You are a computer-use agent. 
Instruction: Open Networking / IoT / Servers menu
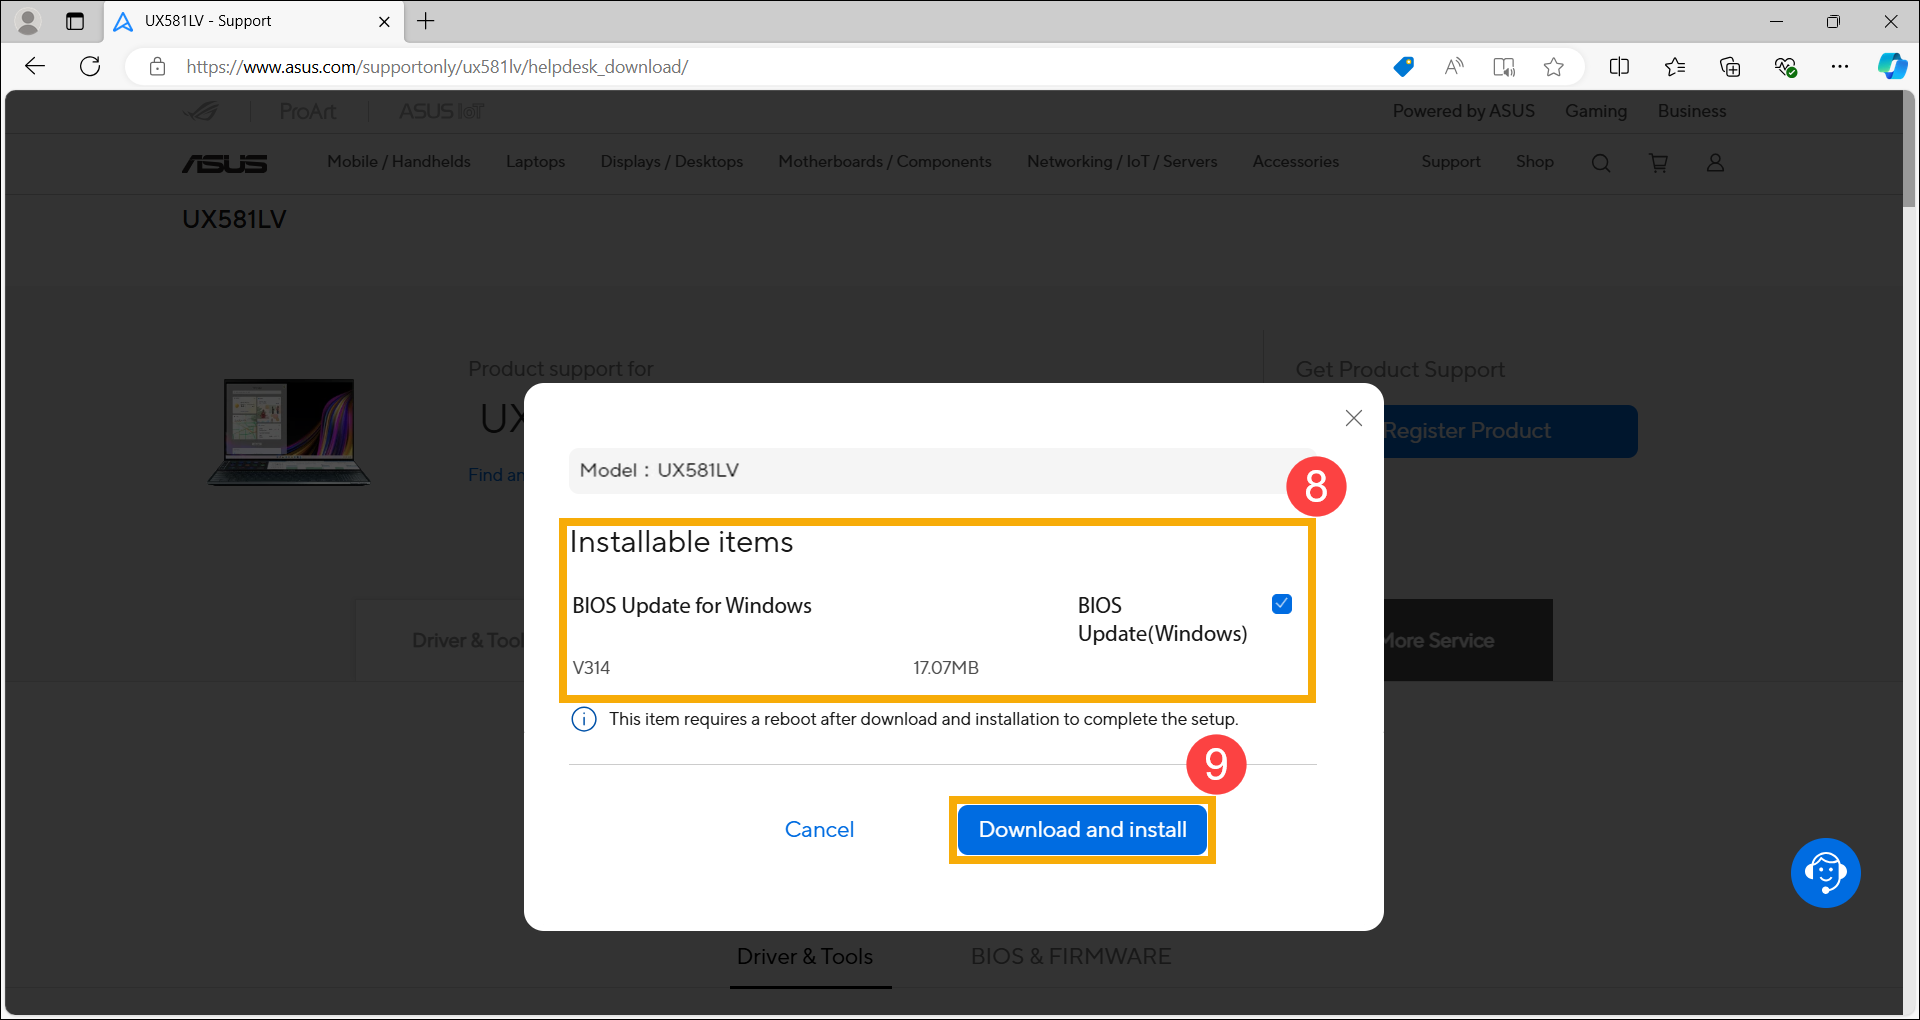tap(1122, 162)
